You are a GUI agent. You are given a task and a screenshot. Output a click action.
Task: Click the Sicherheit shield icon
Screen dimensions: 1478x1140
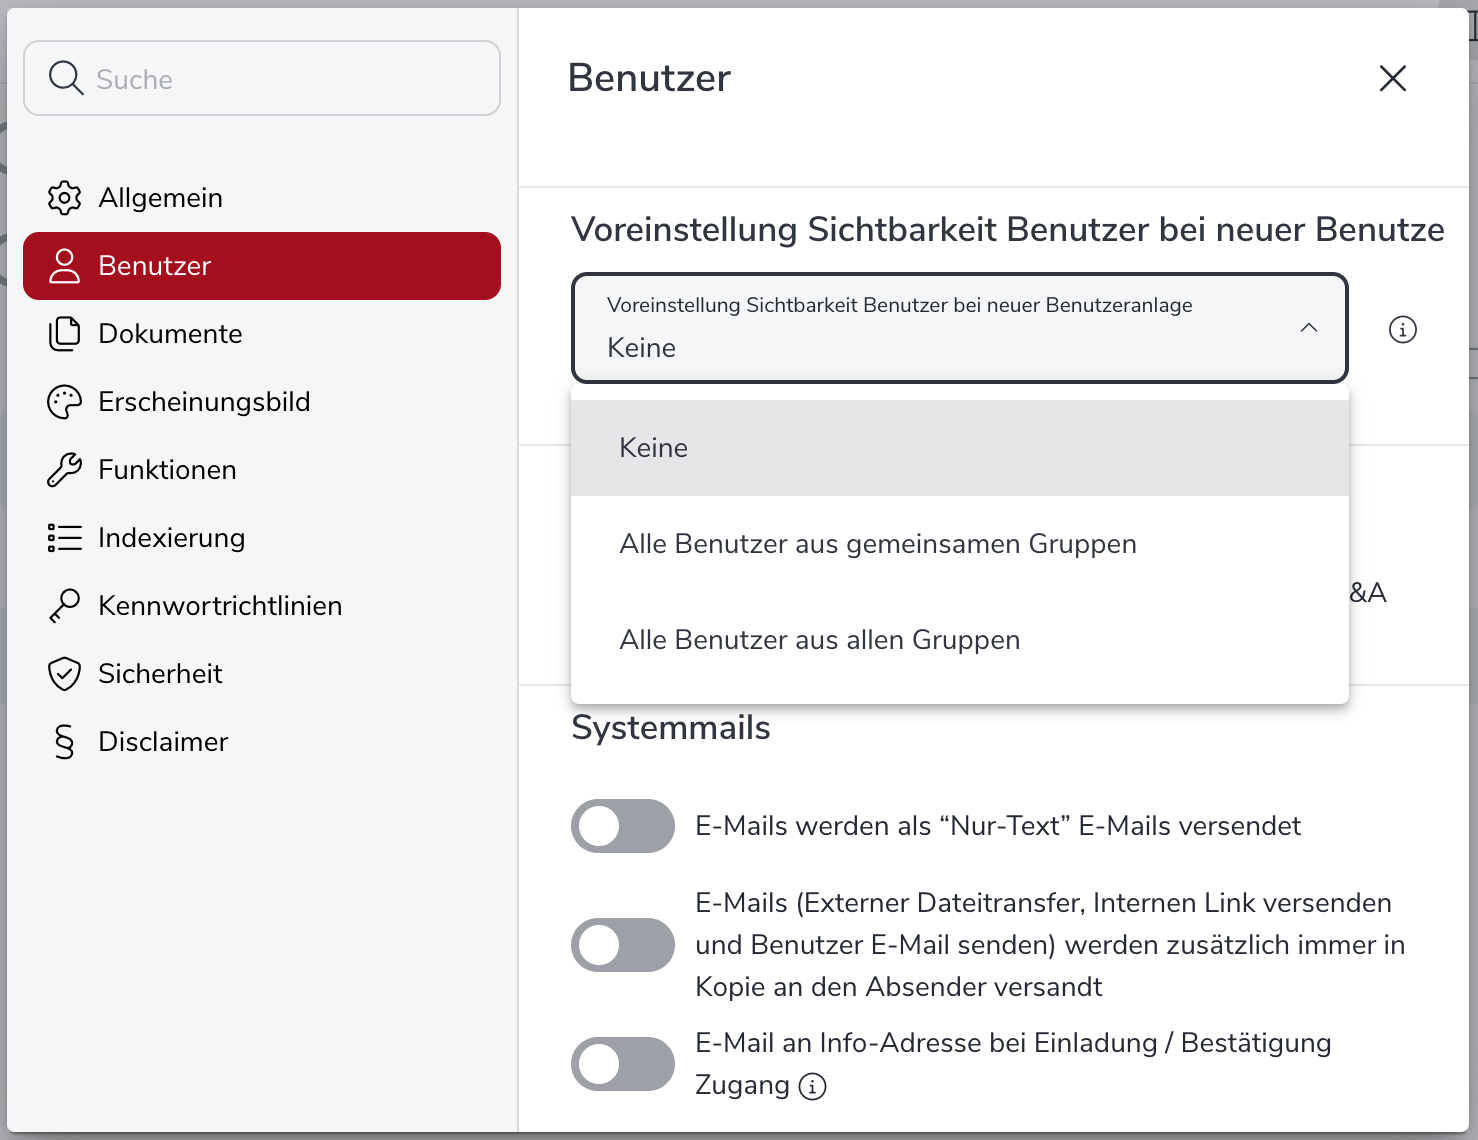coord(64,674)
